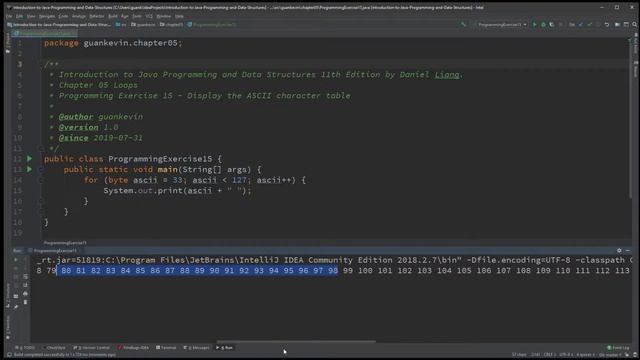The height and width of the screenshot is (360, 640).
Task: Click clear-all trash icon in Run panel
Action: 25,302
